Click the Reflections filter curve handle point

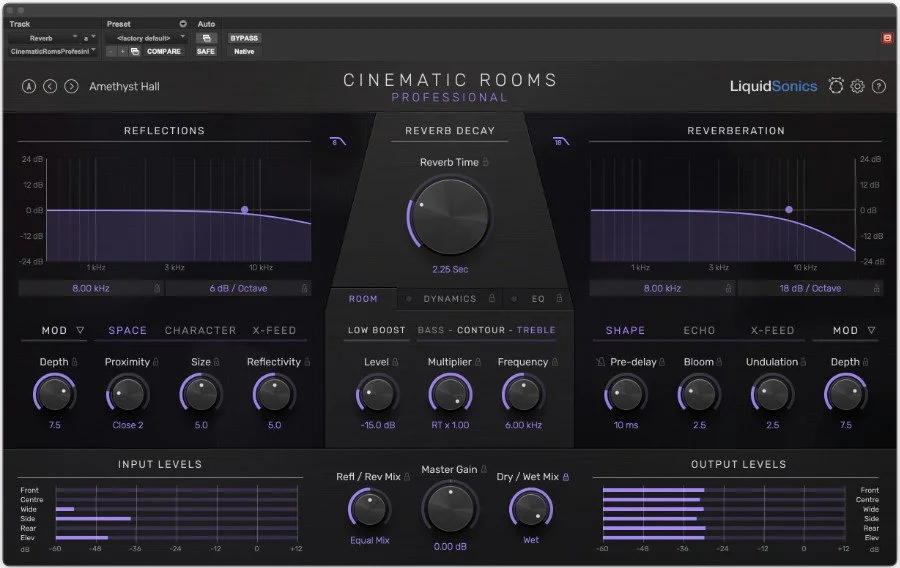click(x=245, y=209)
